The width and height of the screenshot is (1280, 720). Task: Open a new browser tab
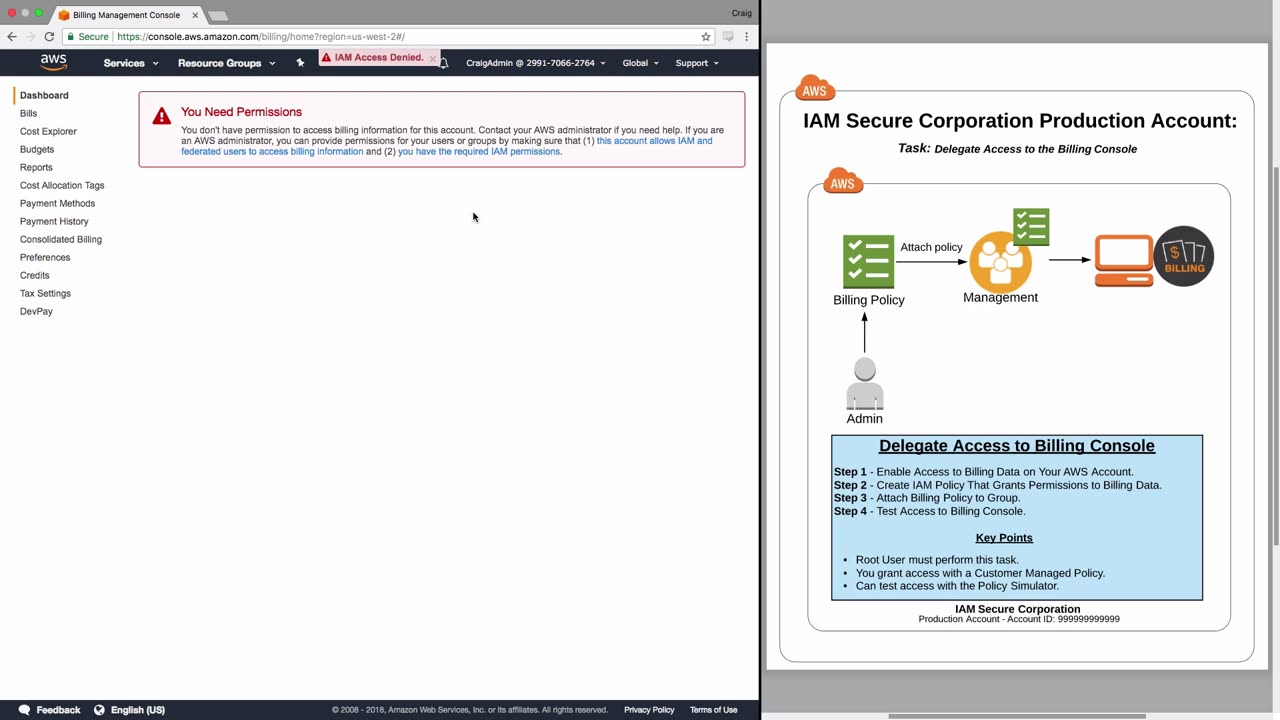click(218, 16)
